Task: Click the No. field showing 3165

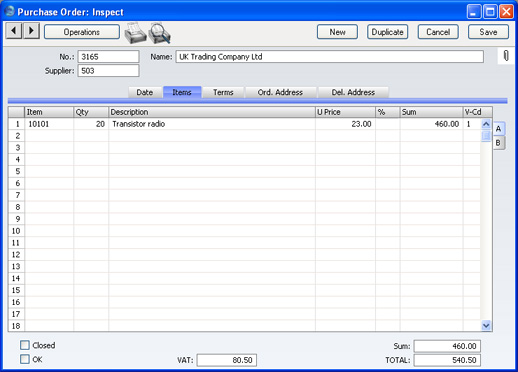Action: [x=108, y=57]
